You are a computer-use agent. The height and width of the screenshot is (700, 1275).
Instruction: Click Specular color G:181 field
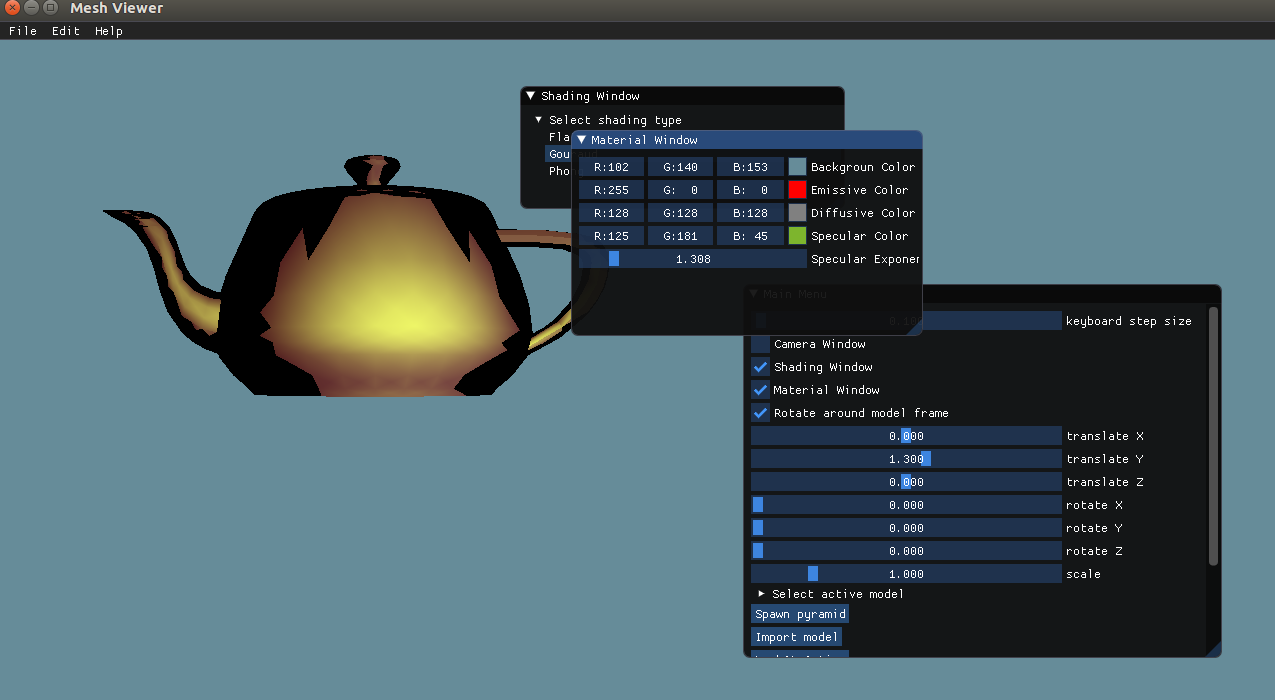coord(680,236)
